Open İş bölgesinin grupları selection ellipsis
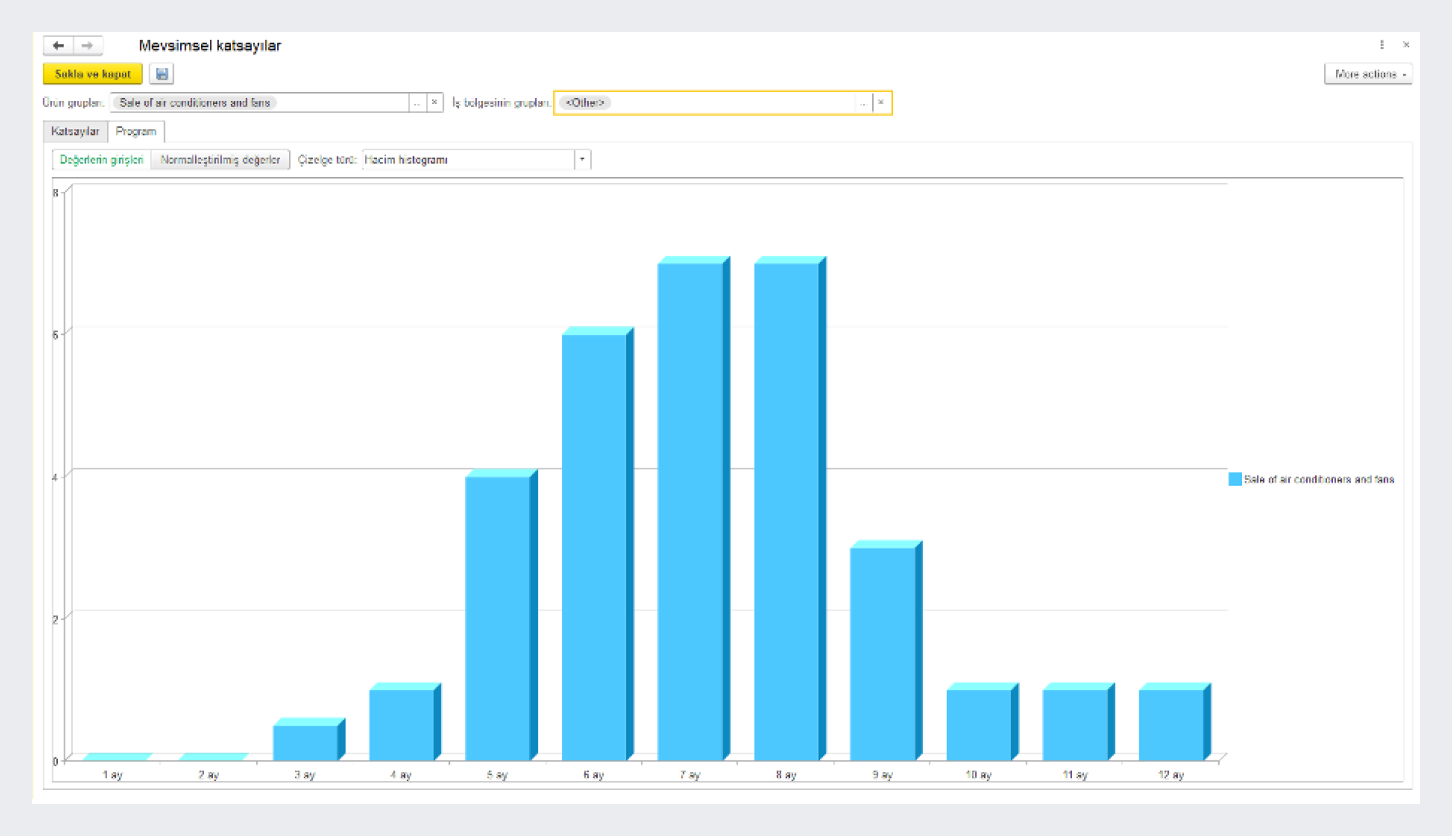Screen dimensions: 1452x836 tap(863, 102)
